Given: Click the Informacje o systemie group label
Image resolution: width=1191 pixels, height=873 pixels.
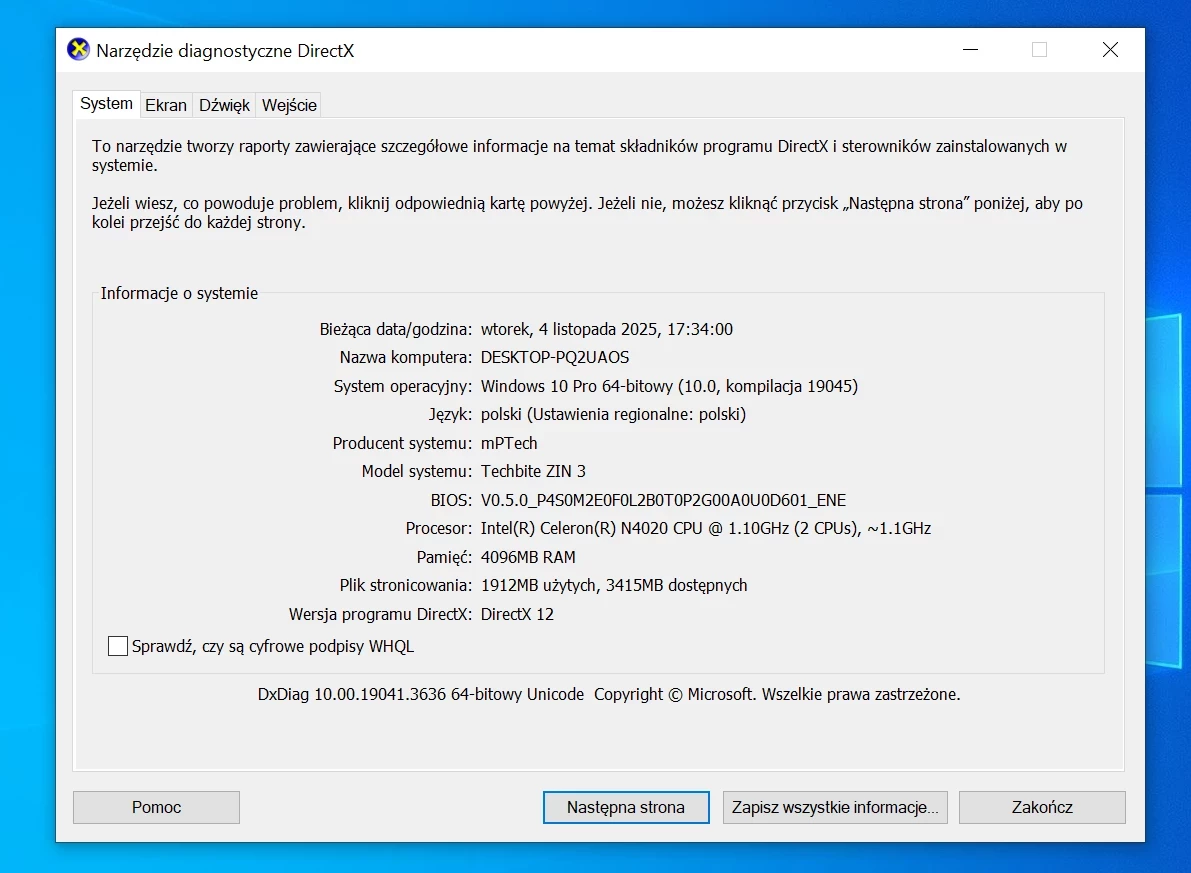Looking at the screenshot, I should pyautogui.click(x=177, y=293).
